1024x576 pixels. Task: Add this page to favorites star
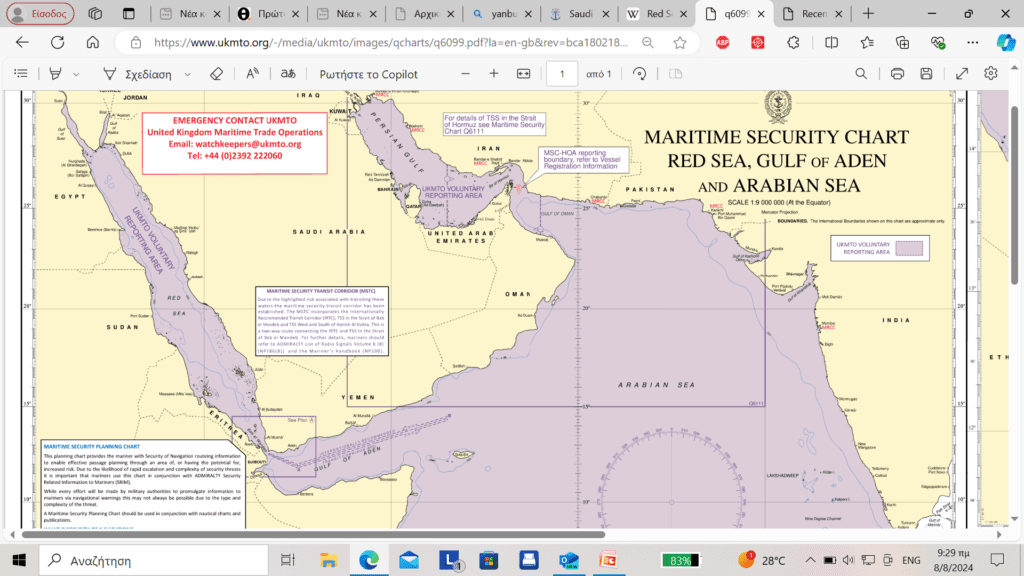coord(680,42)
